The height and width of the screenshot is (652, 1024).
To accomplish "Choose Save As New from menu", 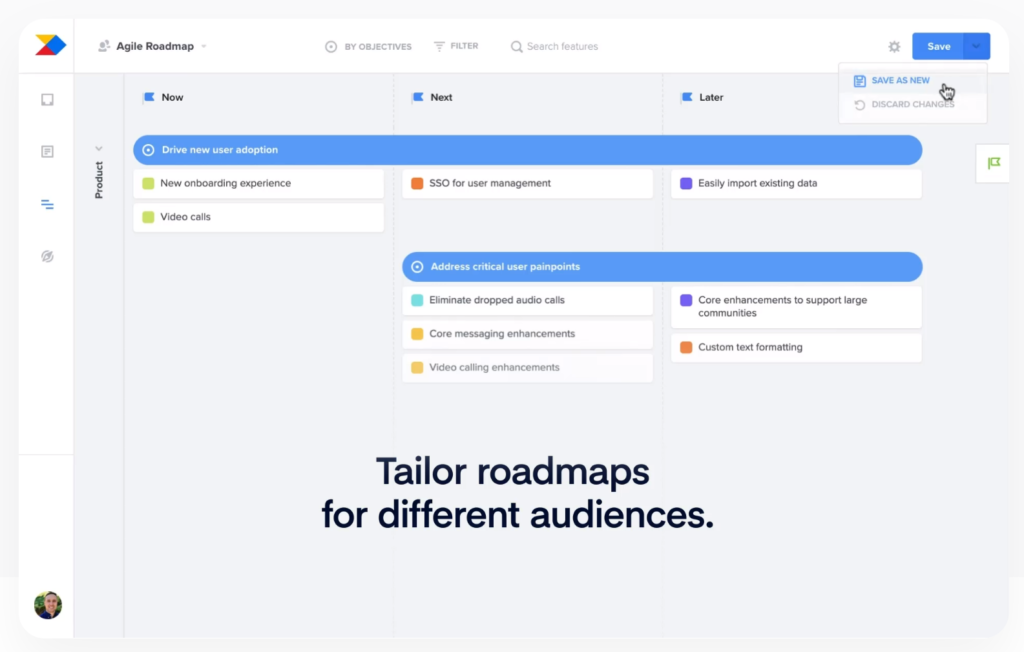I will pos(899,81).
